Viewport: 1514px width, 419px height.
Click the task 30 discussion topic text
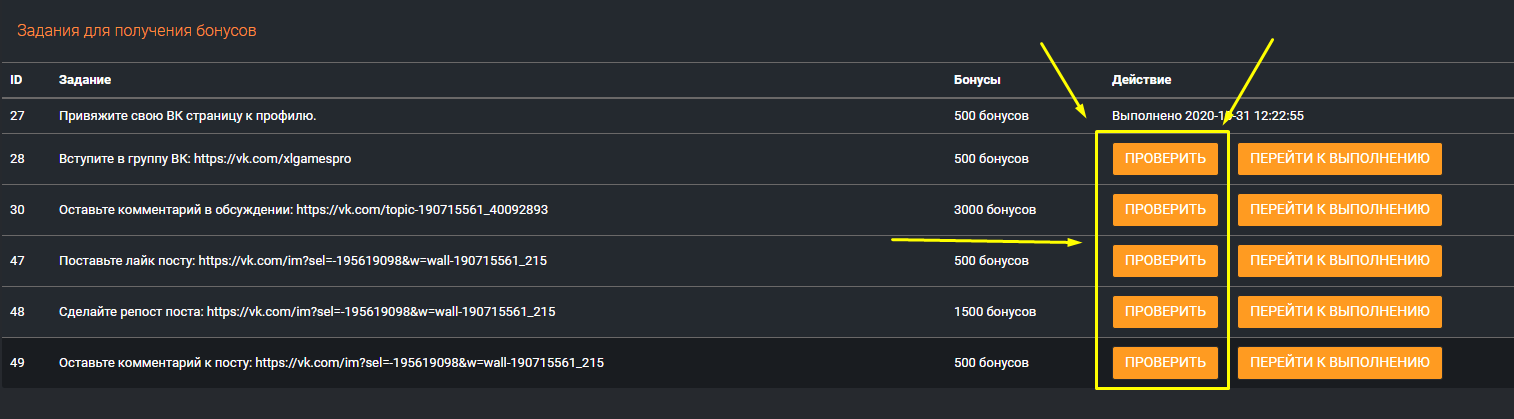coord(303,210)
